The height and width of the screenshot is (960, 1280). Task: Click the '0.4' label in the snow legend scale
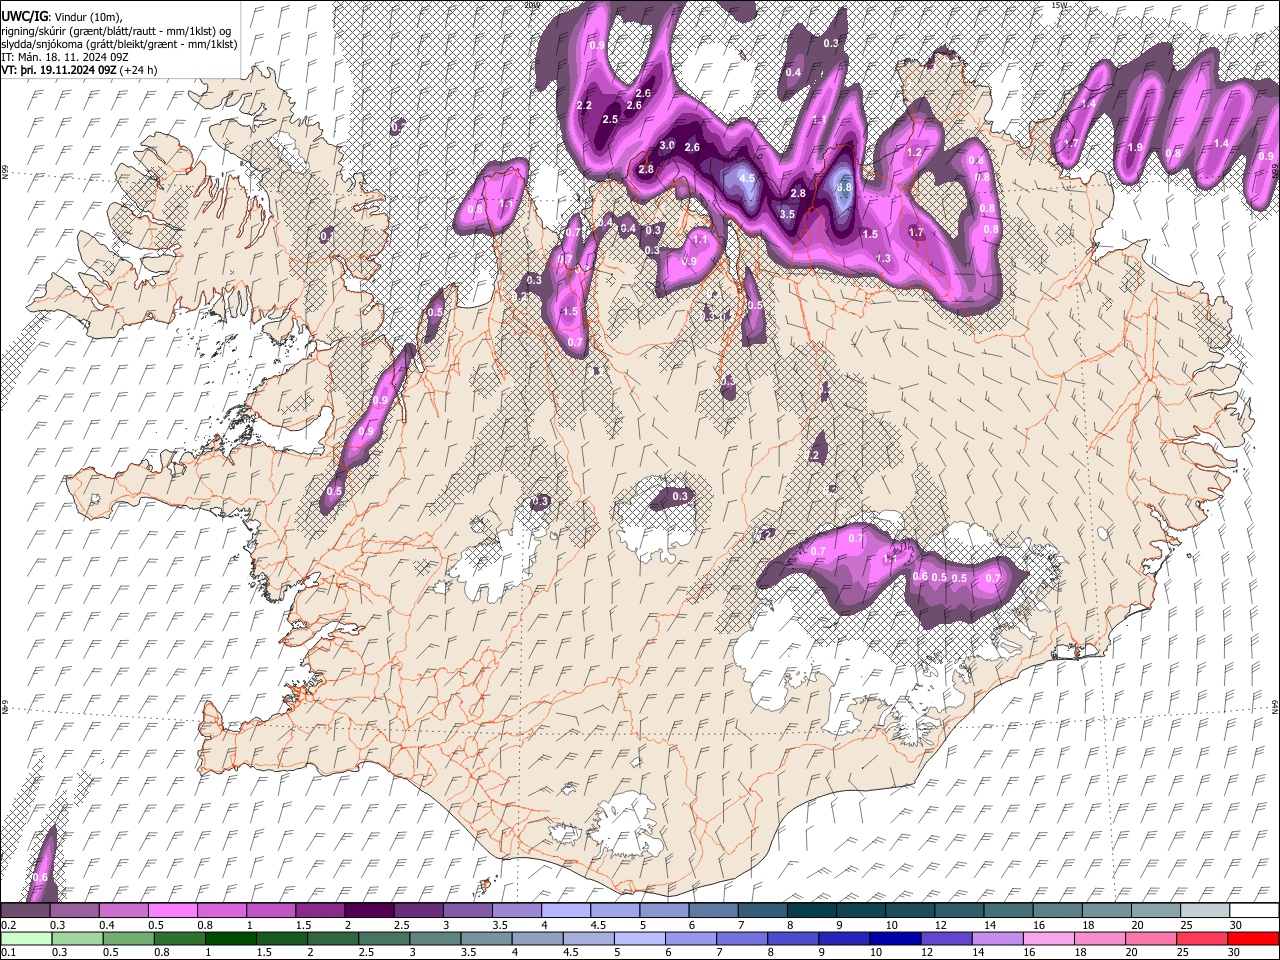(x=107, y=925)
